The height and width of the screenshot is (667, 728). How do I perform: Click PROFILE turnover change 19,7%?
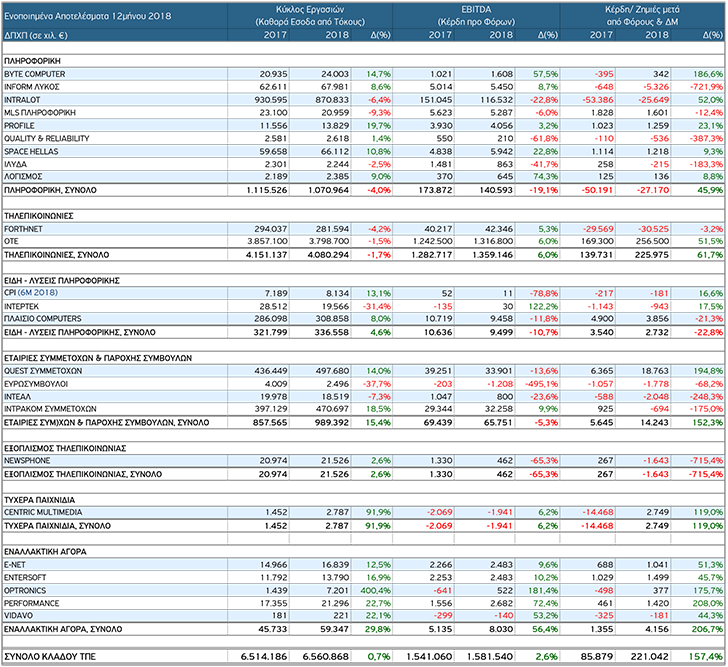pyautogui.click(x=379, y=126)
